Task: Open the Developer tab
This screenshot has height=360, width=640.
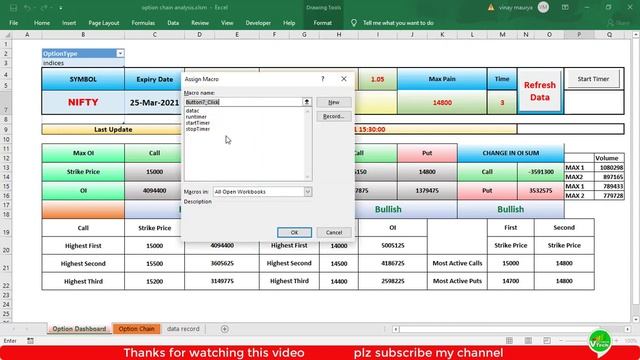Action: tap(258, 23)
